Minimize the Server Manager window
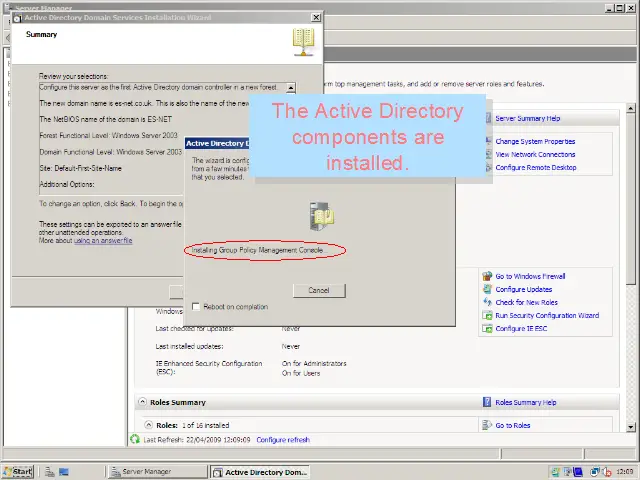Image resolution: width=640 pixels, height=480 pixels. 609,8
